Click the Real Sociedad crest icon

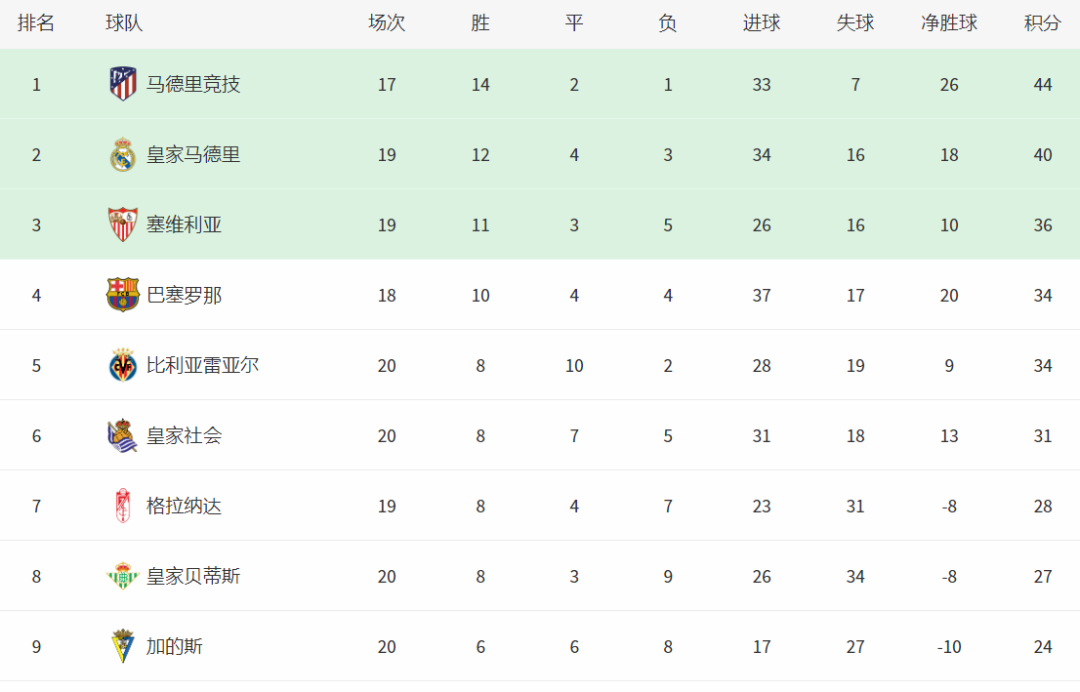123,435
